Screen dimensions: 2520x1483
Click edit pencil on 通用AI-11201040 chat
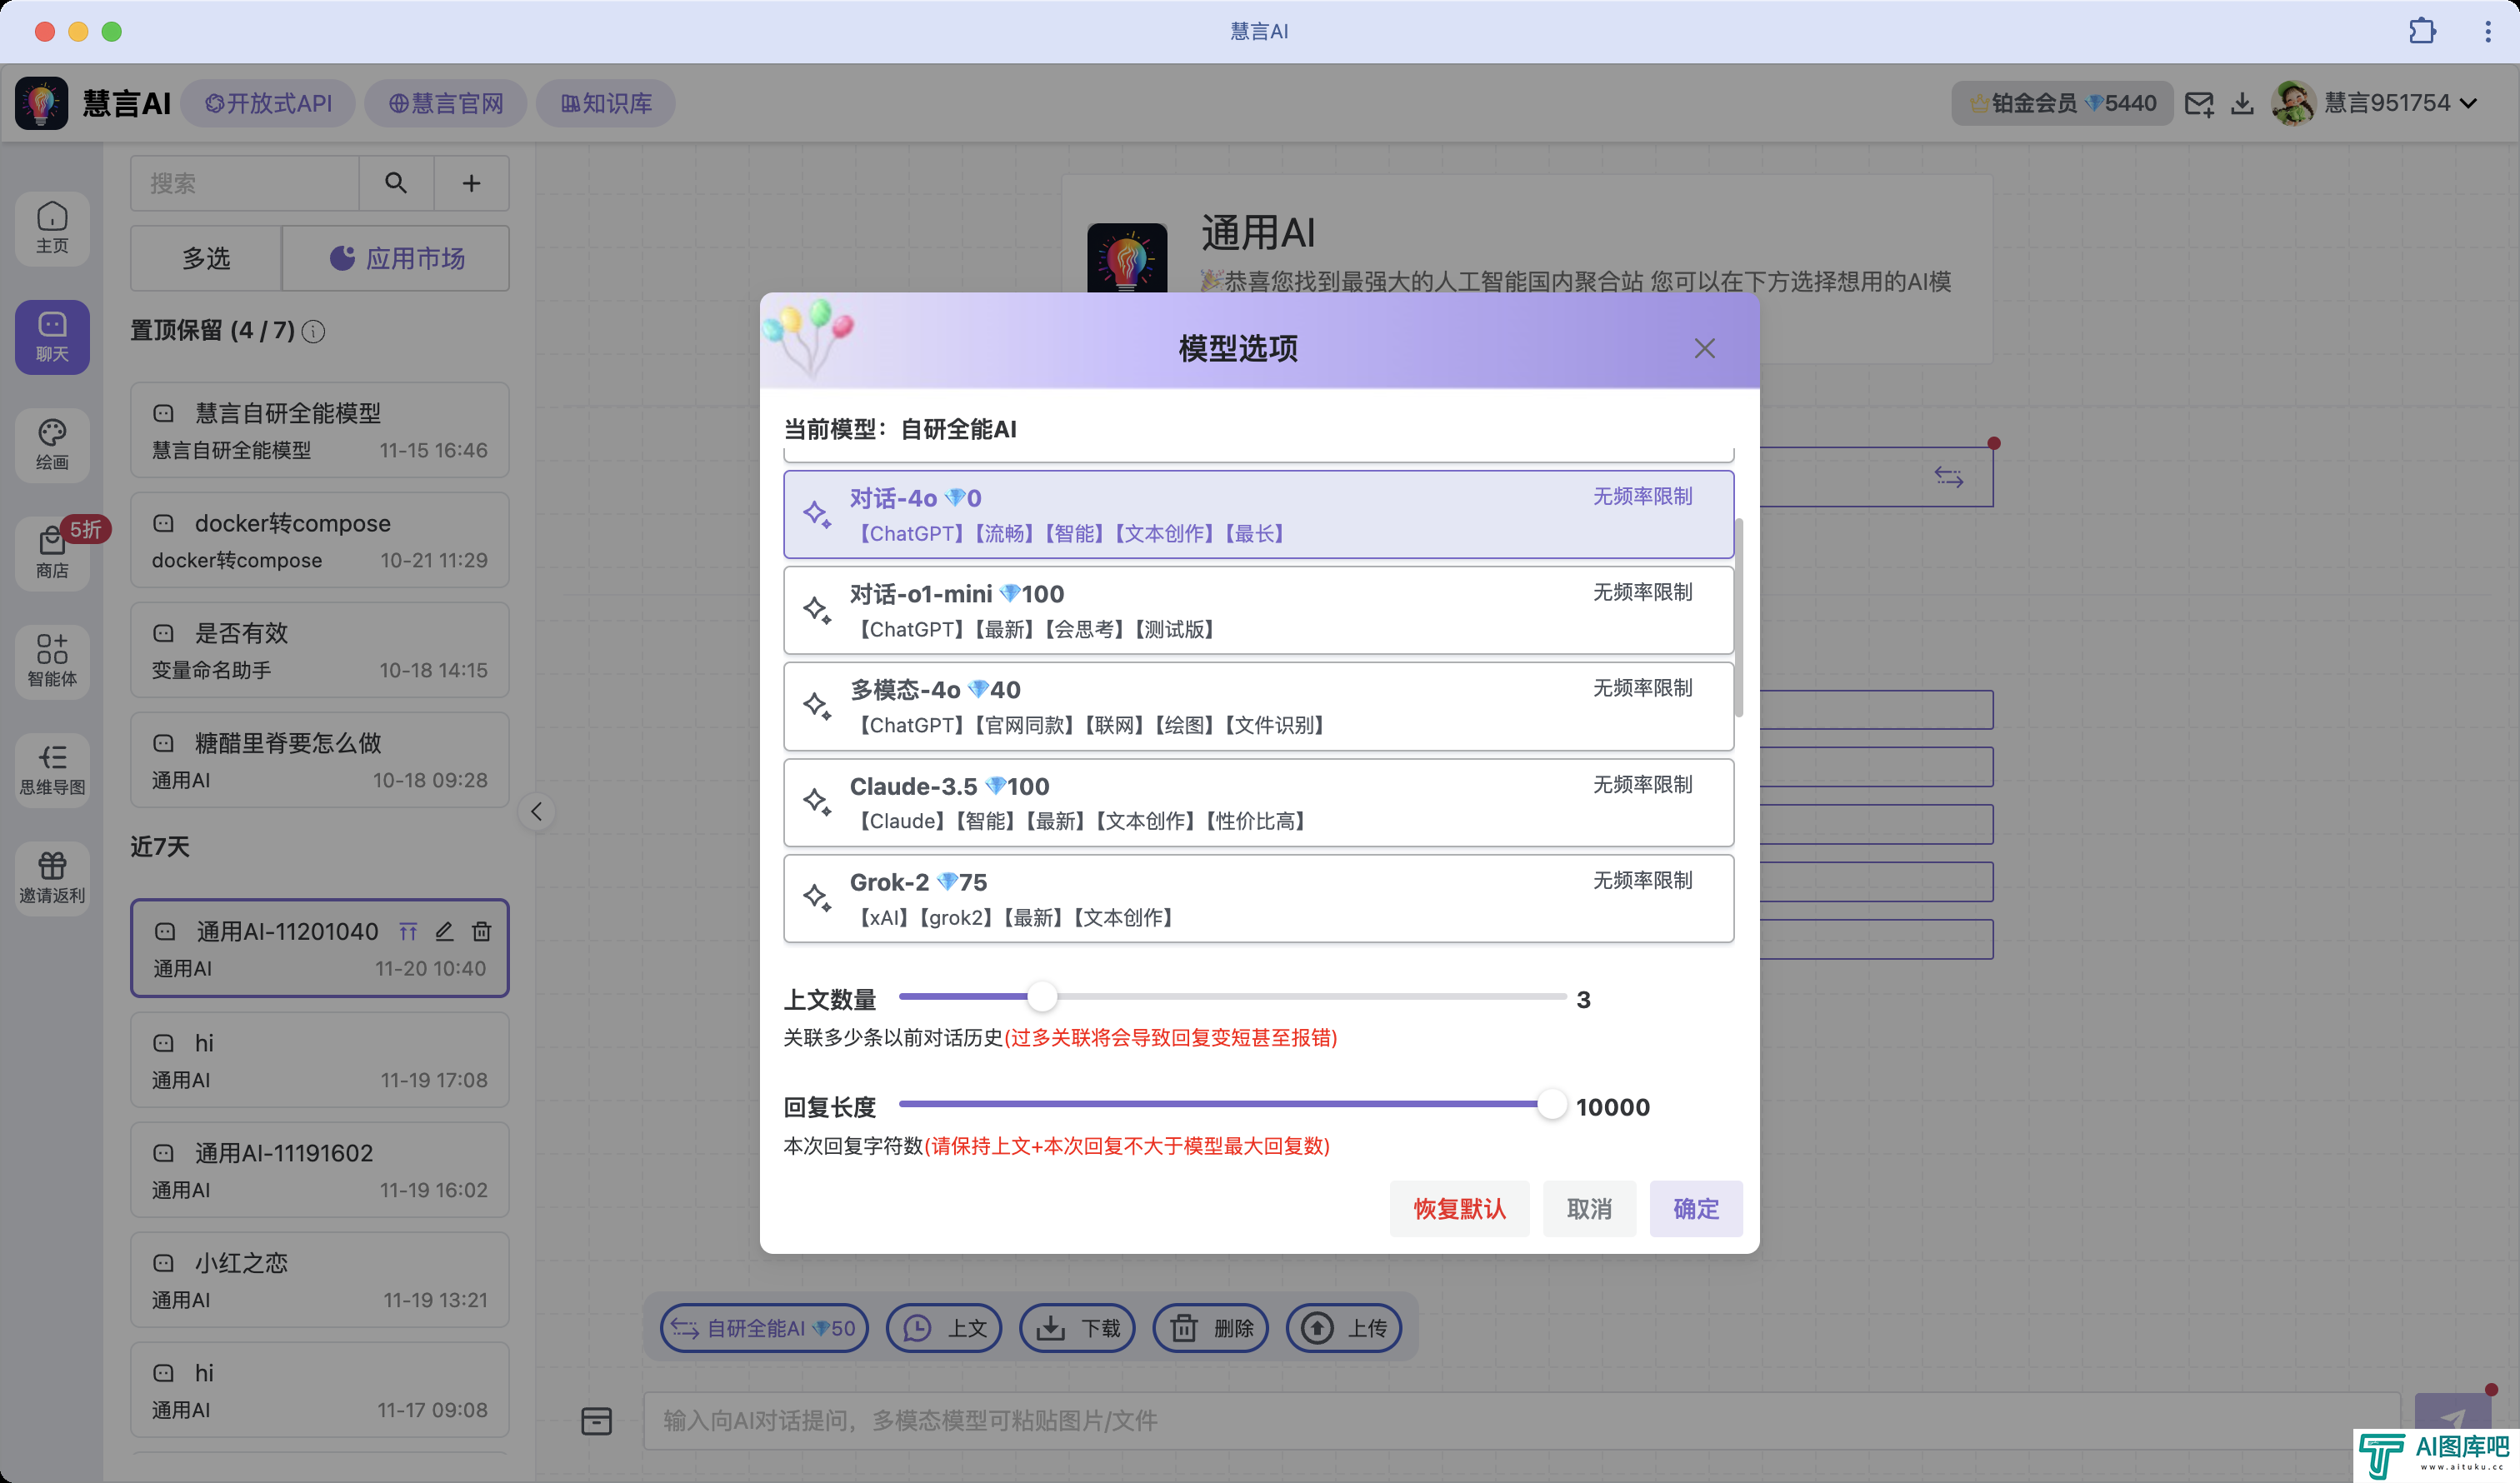click(x=445, y=932)
